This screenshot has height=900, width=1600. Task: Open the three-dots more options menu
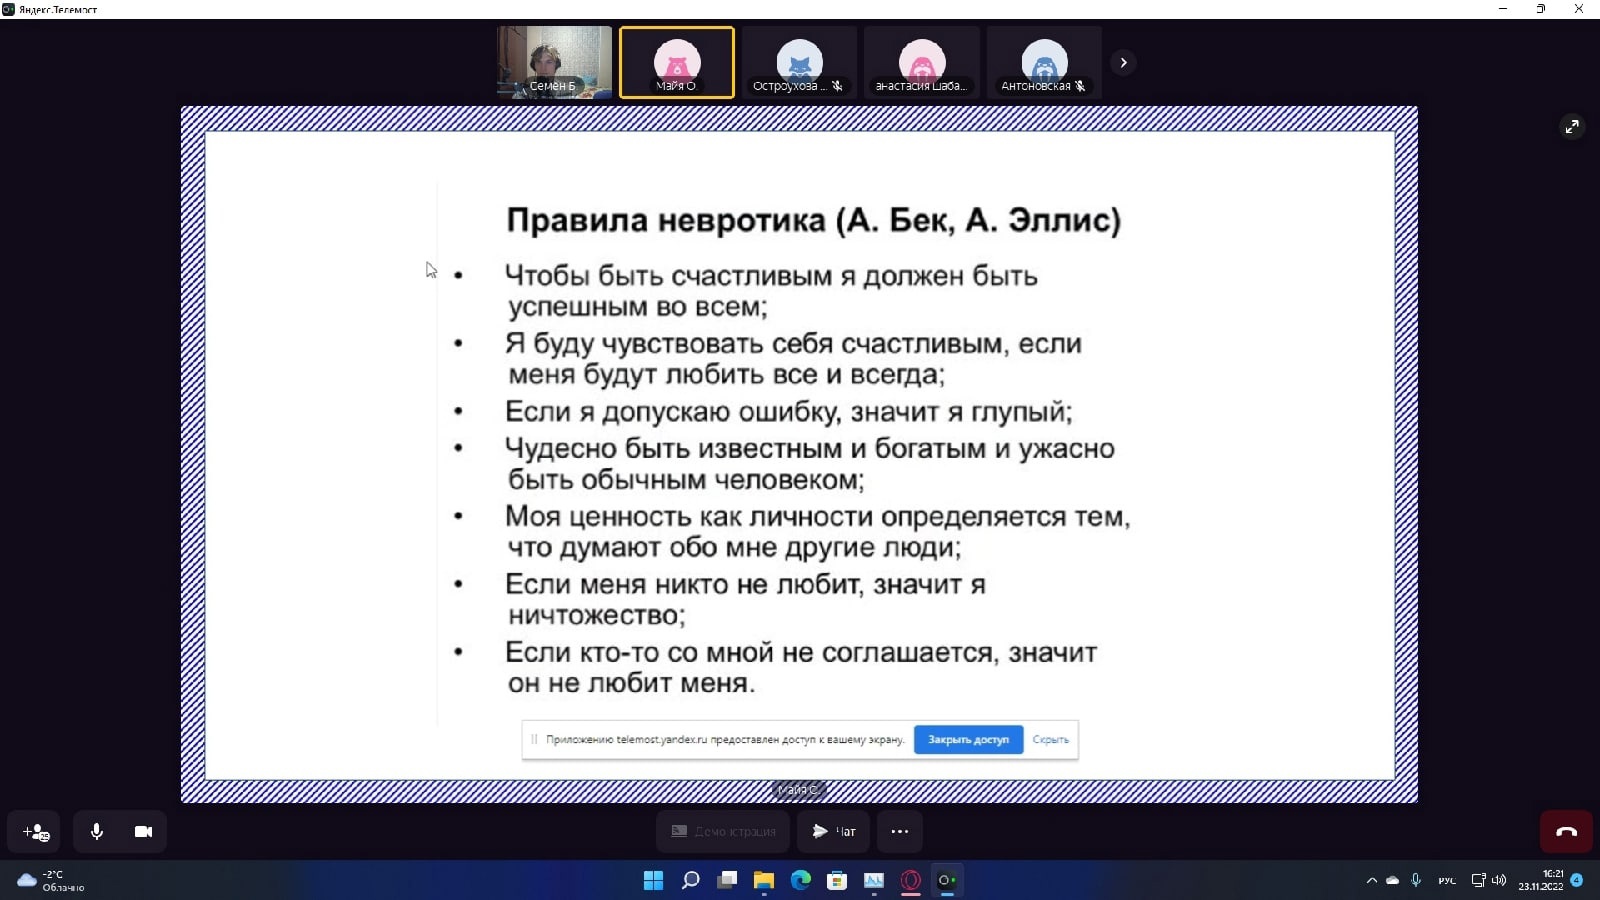coord(899,832)
